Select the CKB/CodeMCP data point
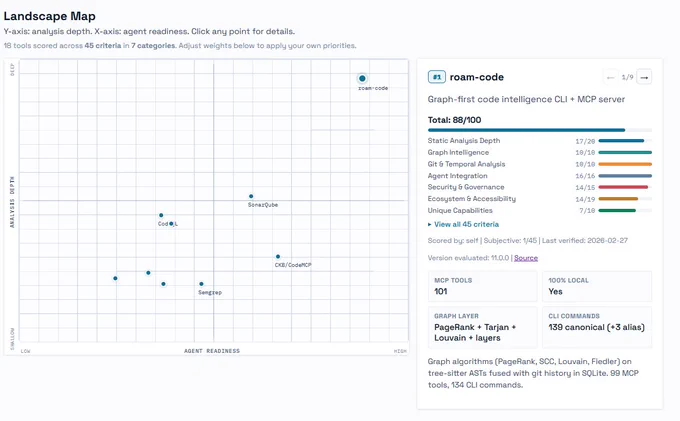This screenshot has width=680, height=421. 278,257
